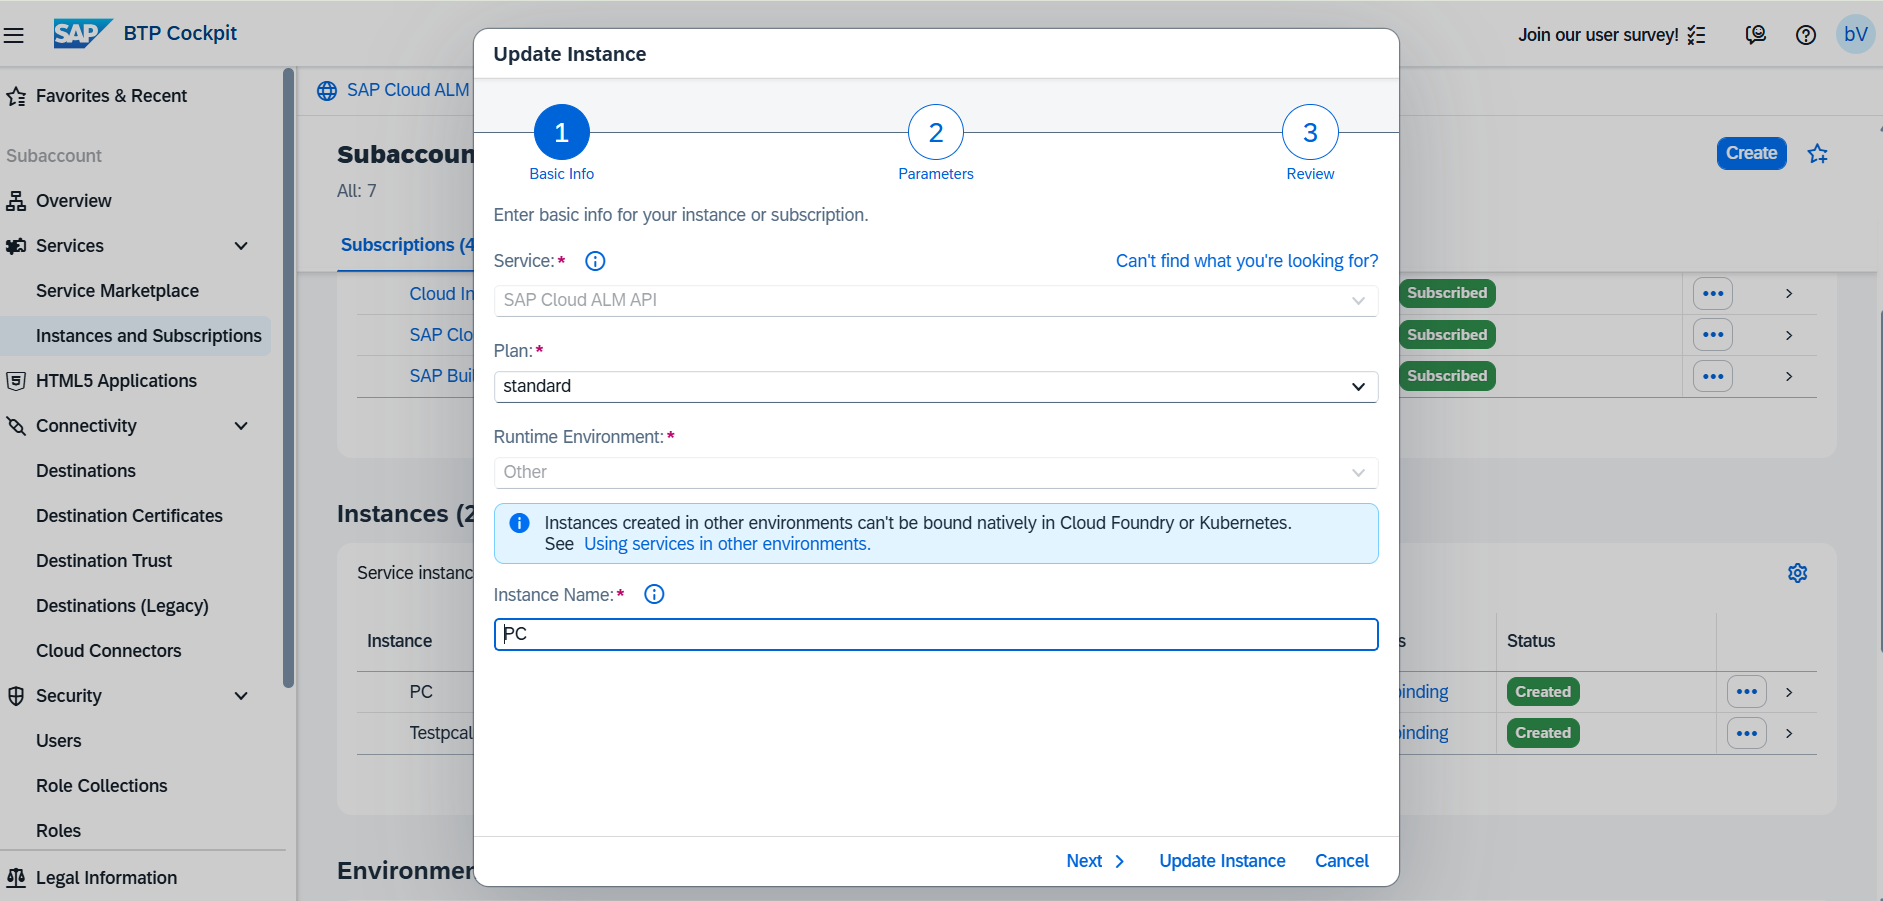The image size is (1883, 901).
Task: Click the Service field info icon
Action: click(595, 261)
